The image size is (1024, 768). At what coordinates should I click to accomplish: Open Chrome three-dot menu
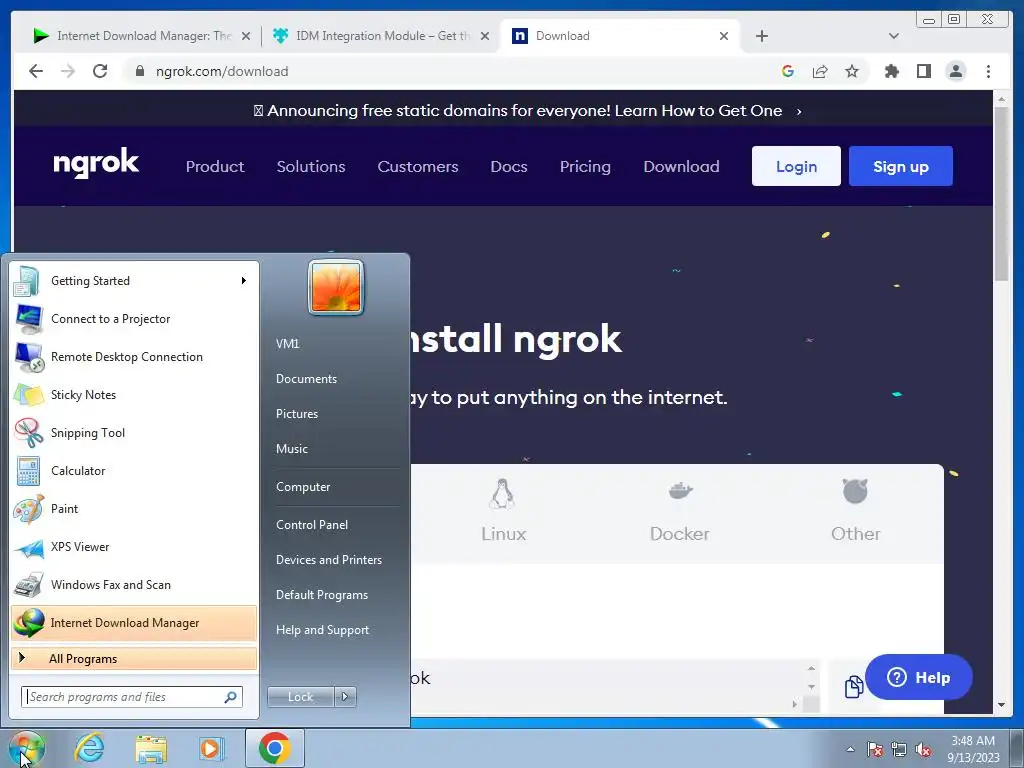988,71
